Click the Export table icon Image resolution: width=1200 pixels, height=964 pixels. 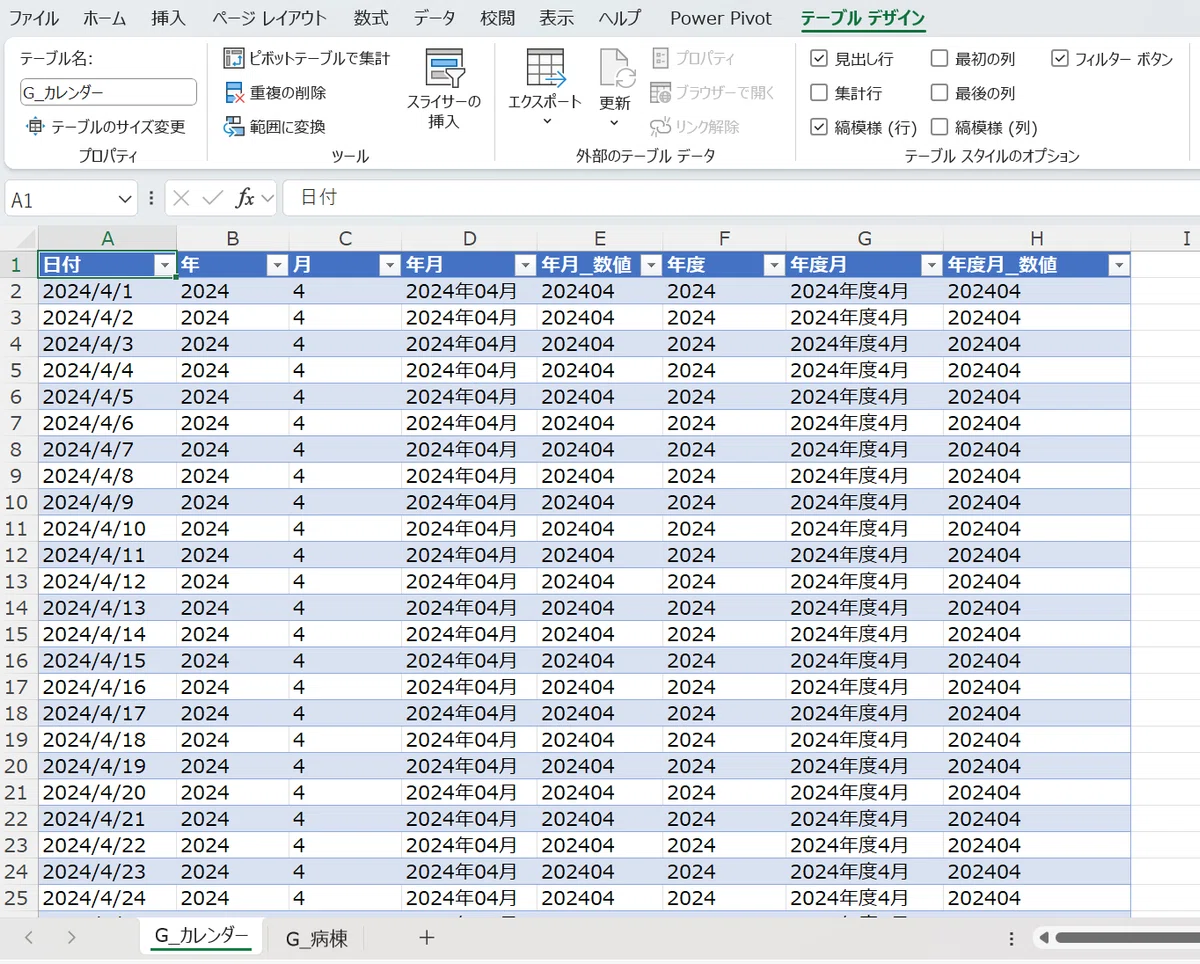[x=546, y=69]
